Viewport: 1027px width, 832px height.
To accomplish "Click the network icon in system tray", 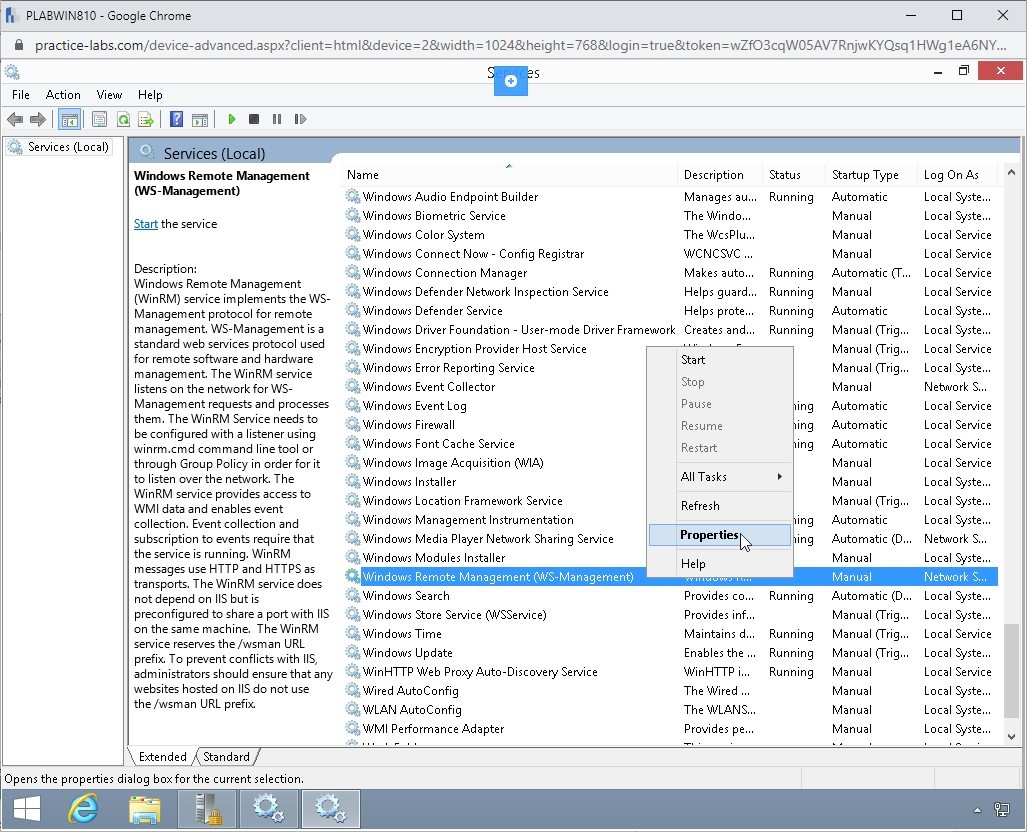I will click(1001, 810).
